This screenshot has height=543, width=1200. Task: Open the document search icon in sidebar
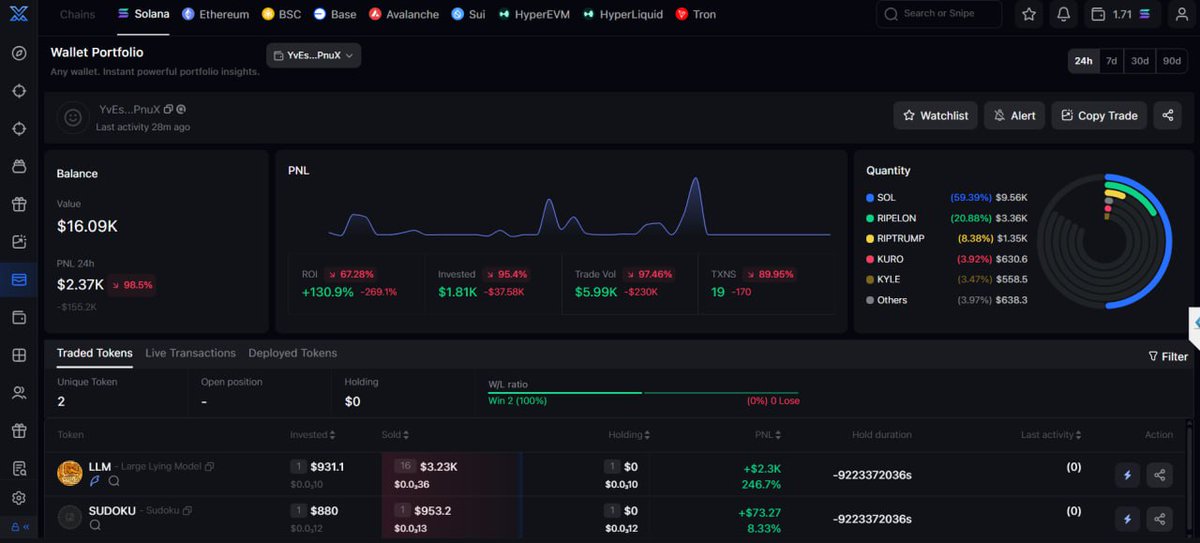19,469
